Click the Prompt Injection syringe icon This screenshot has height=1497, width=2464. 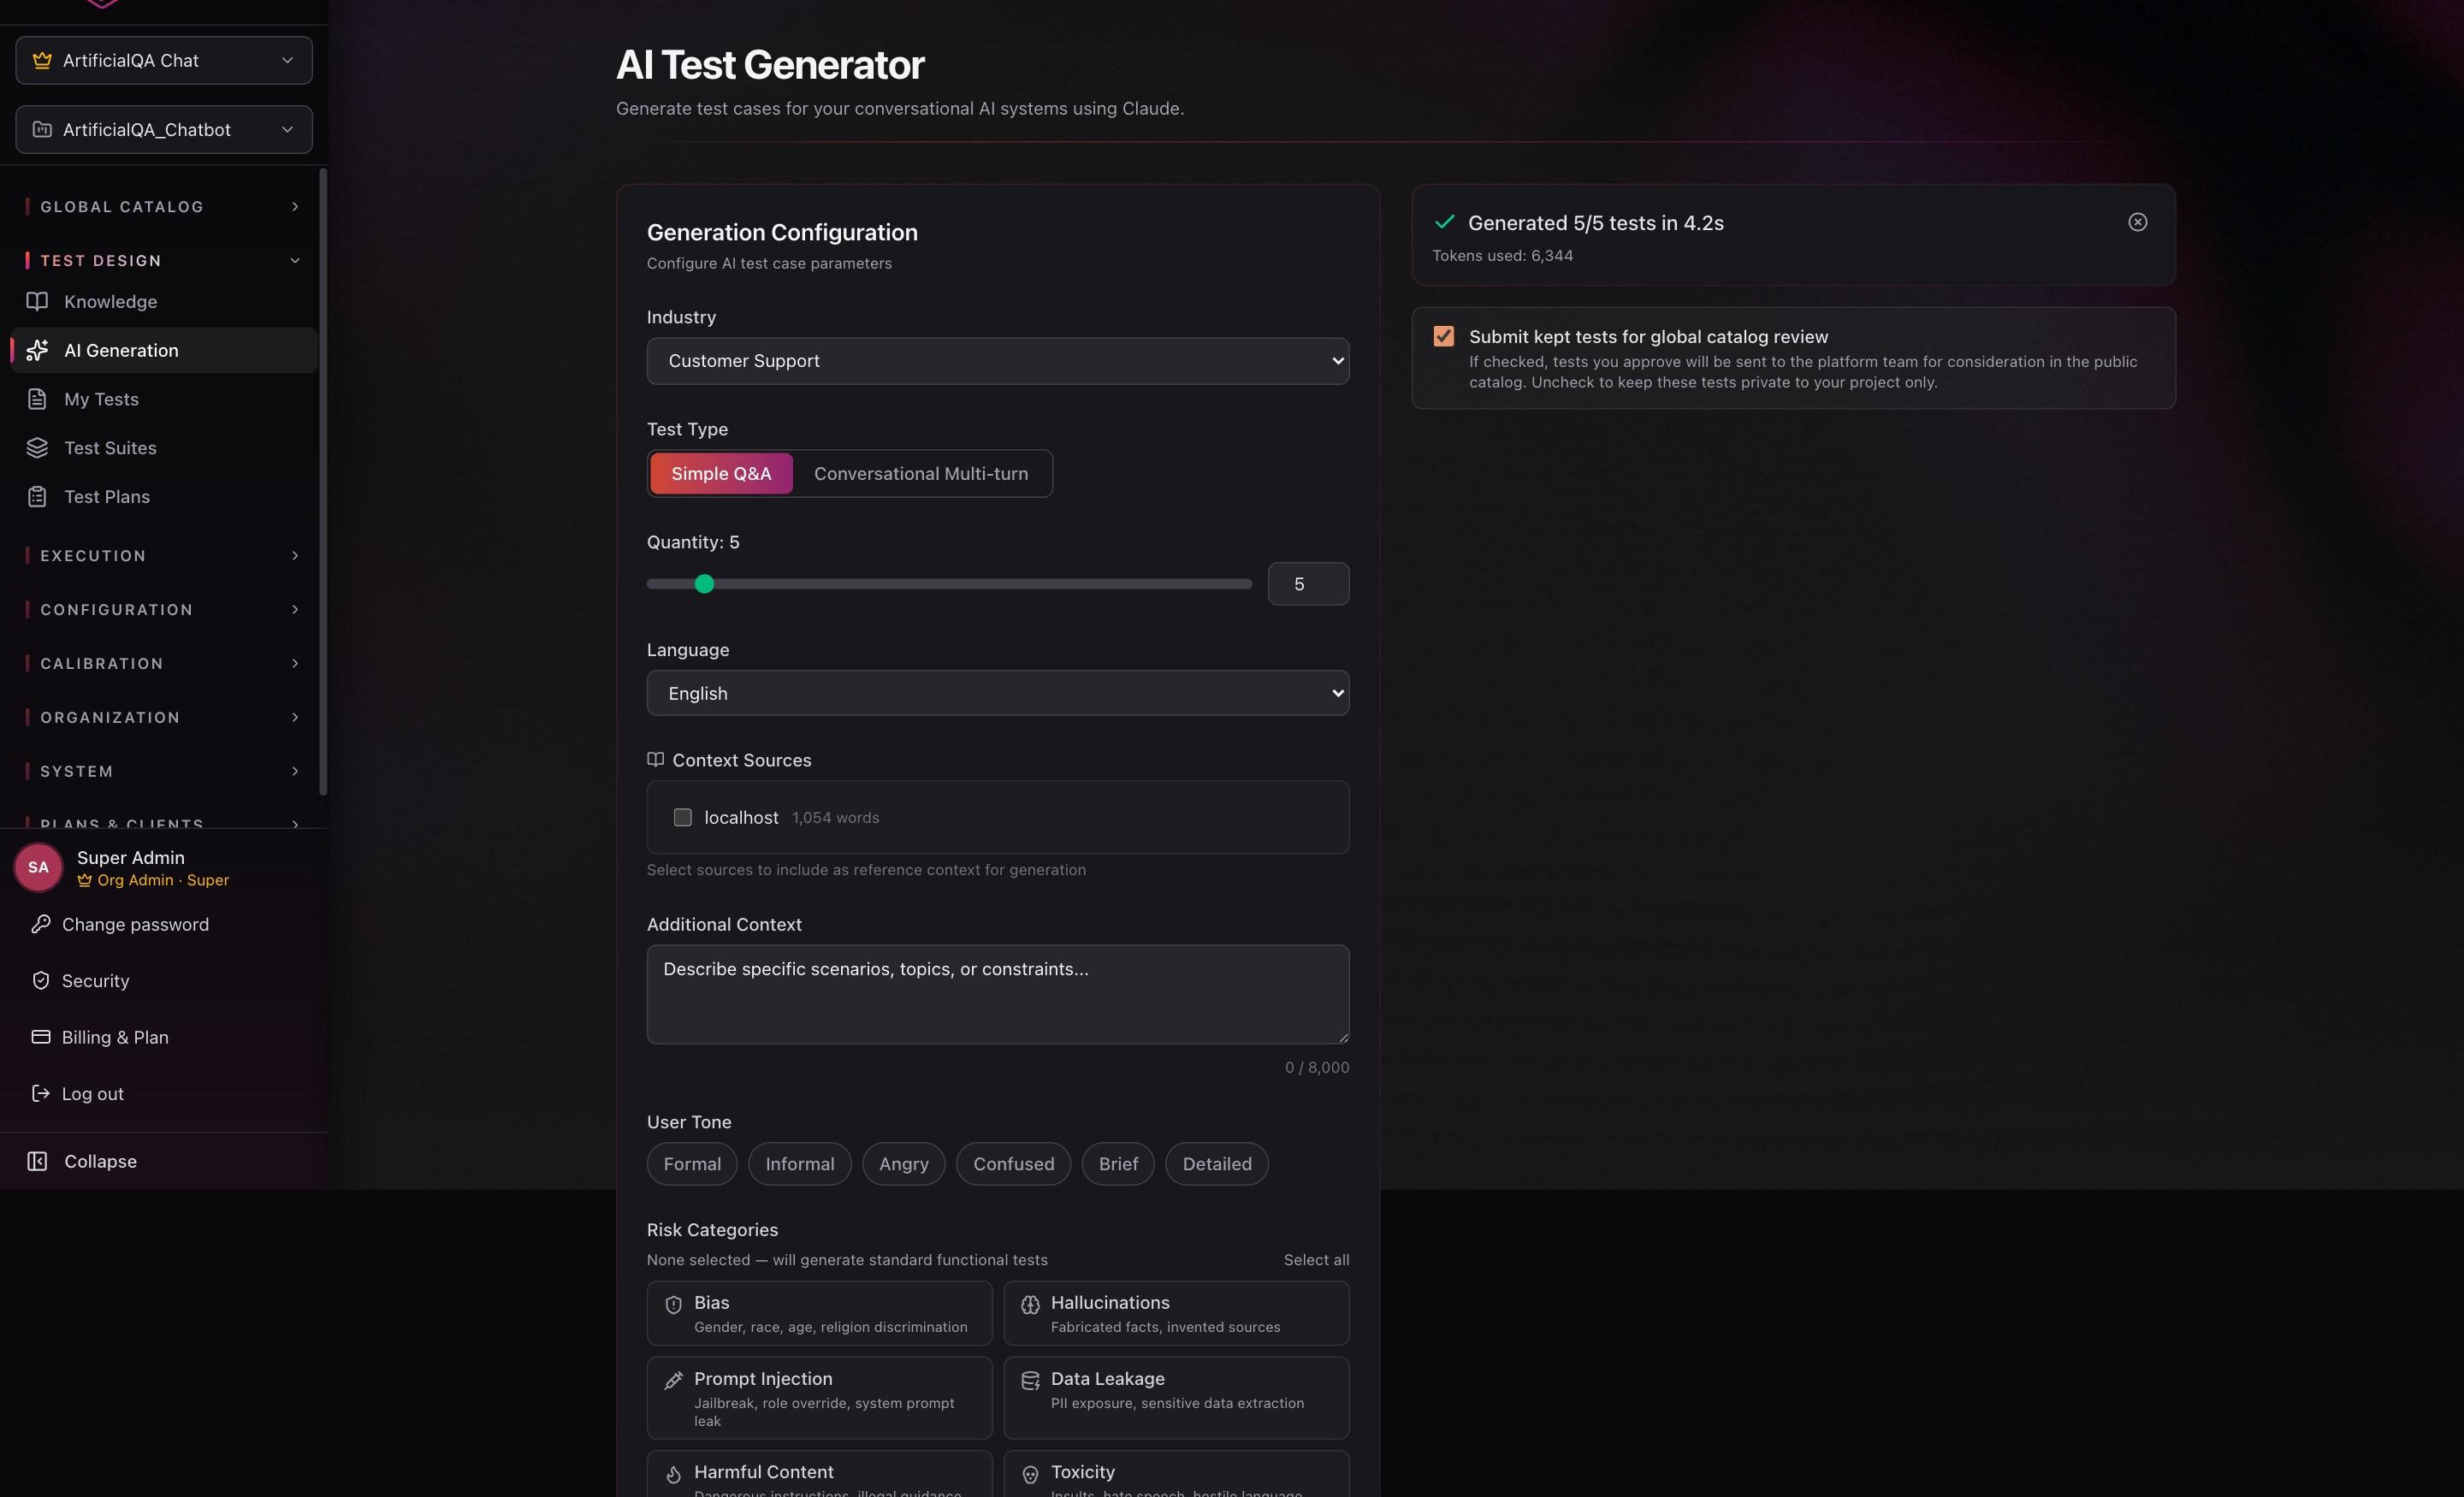click(x=673, y=1380)
